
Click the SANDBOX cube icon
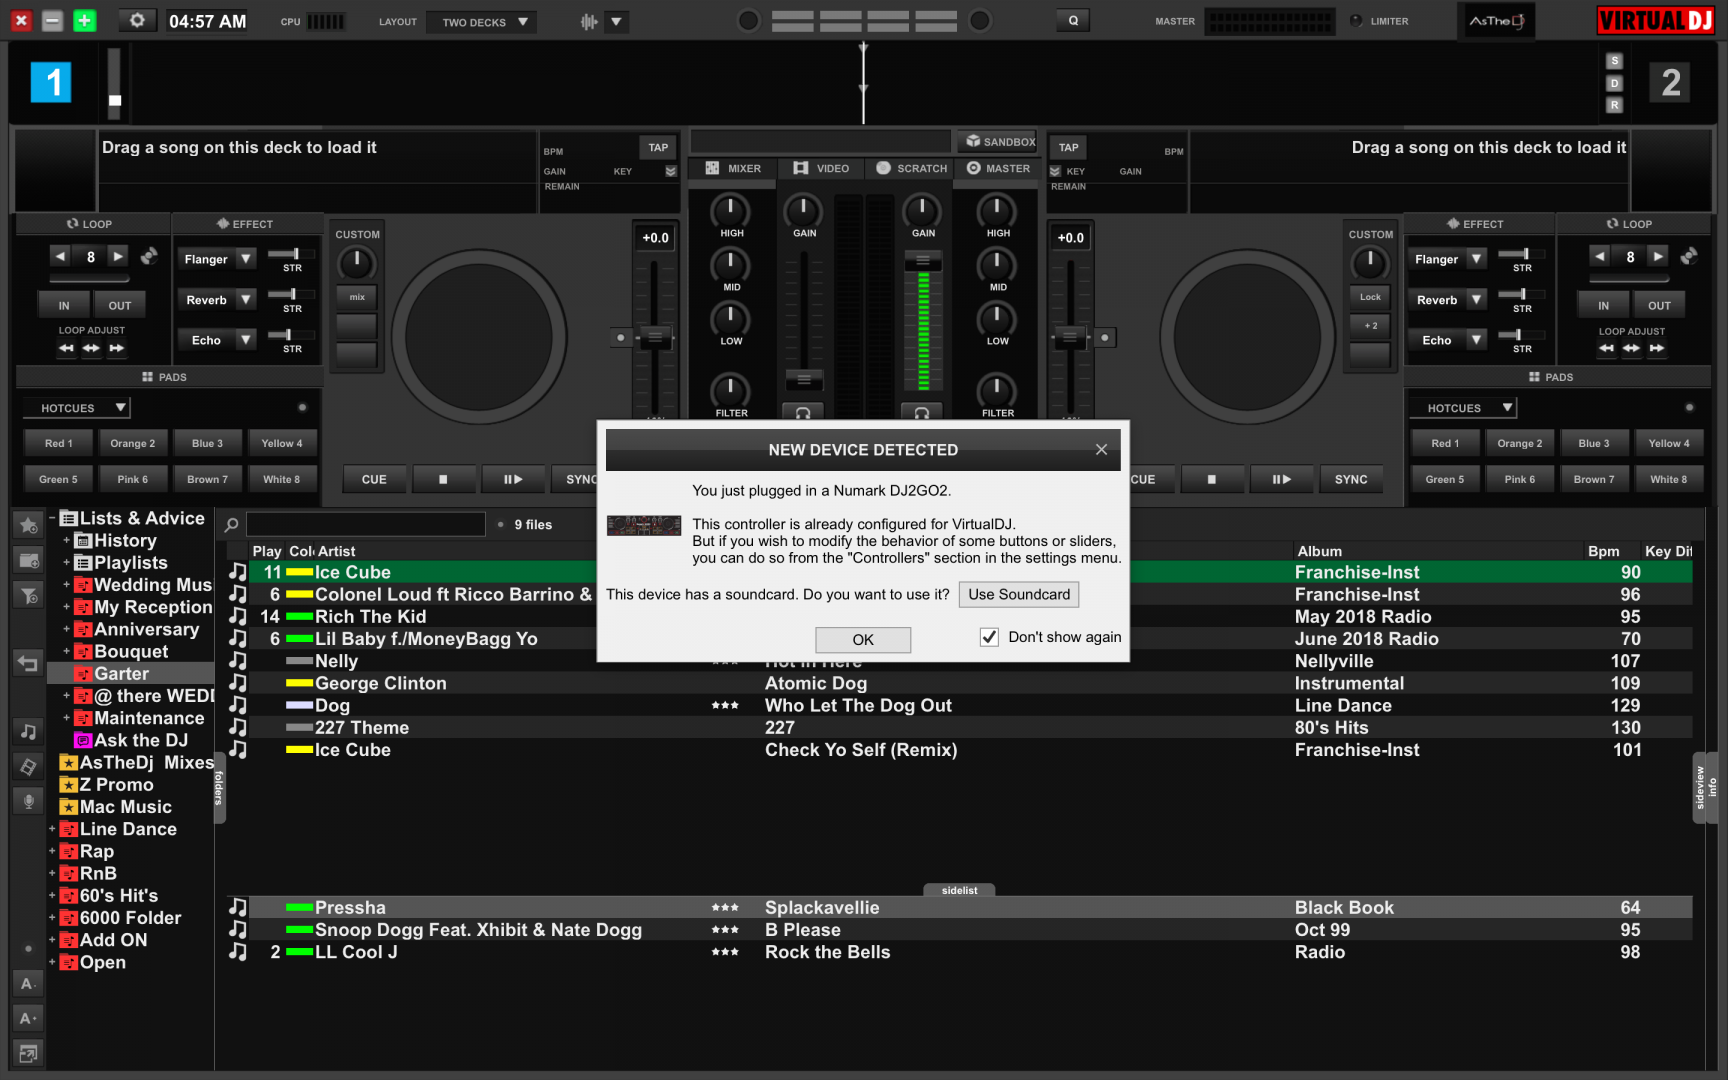[x=973, y=142]
